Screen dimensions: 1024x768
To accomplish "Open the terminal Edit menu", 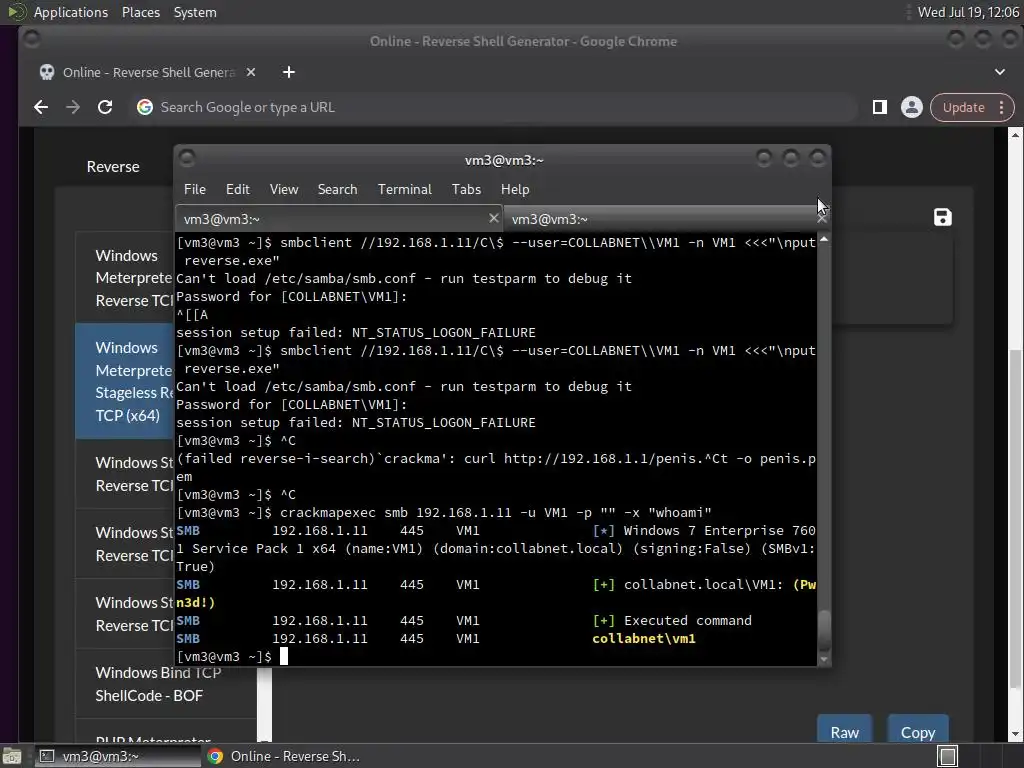I will tap(238, 189).
